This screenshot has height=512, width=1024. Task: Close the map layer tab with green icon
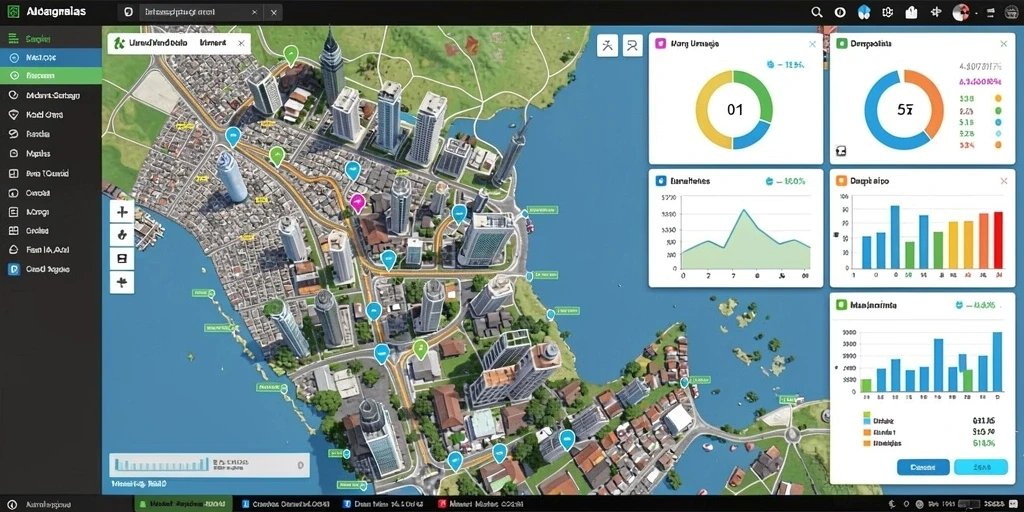241,43
